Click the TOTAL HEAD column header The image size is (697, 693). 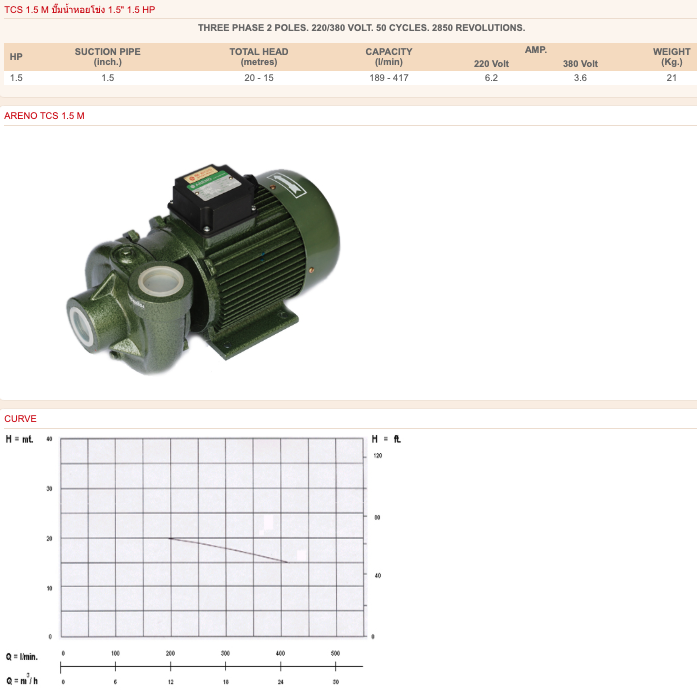[x=259, y=56]
